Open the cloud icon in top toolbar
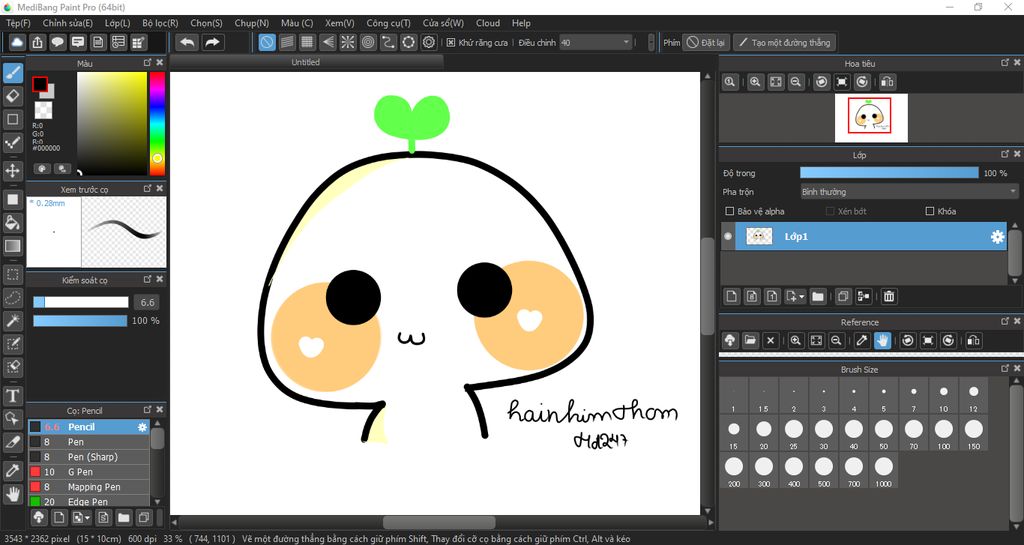Image resolution: width=1024 pixels, height=545 pixels. click(17, 42)
